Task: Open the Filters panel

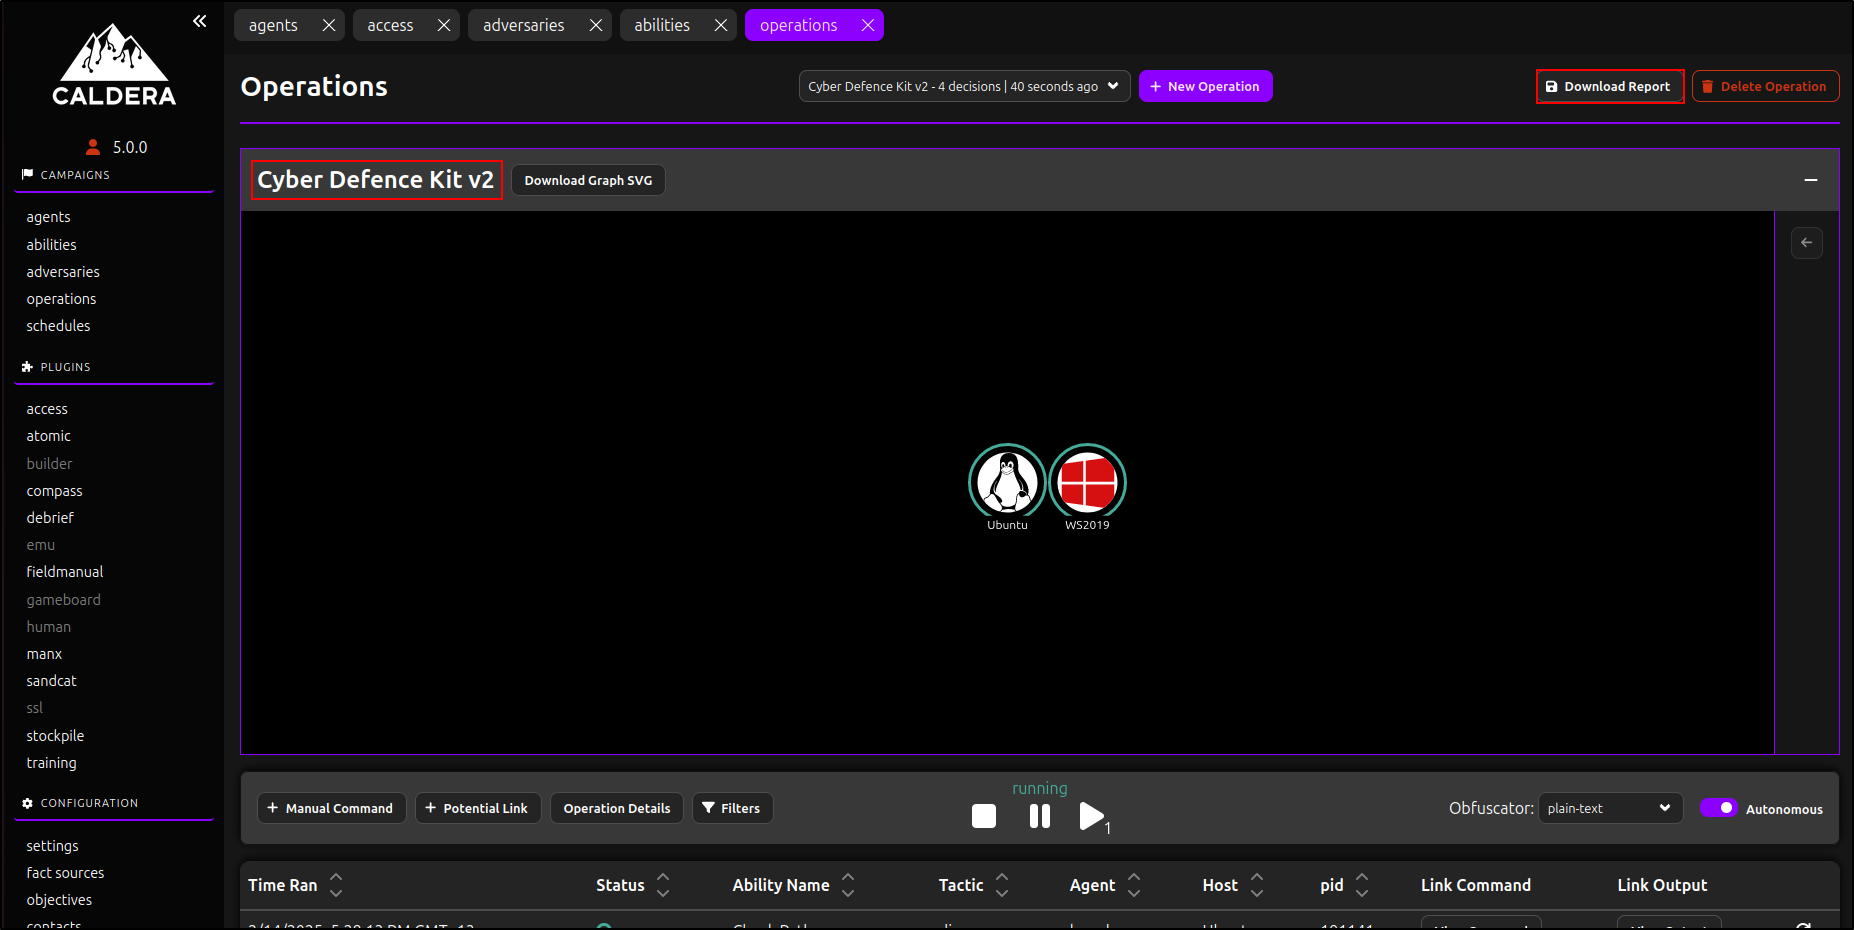Action: [732, 808]
